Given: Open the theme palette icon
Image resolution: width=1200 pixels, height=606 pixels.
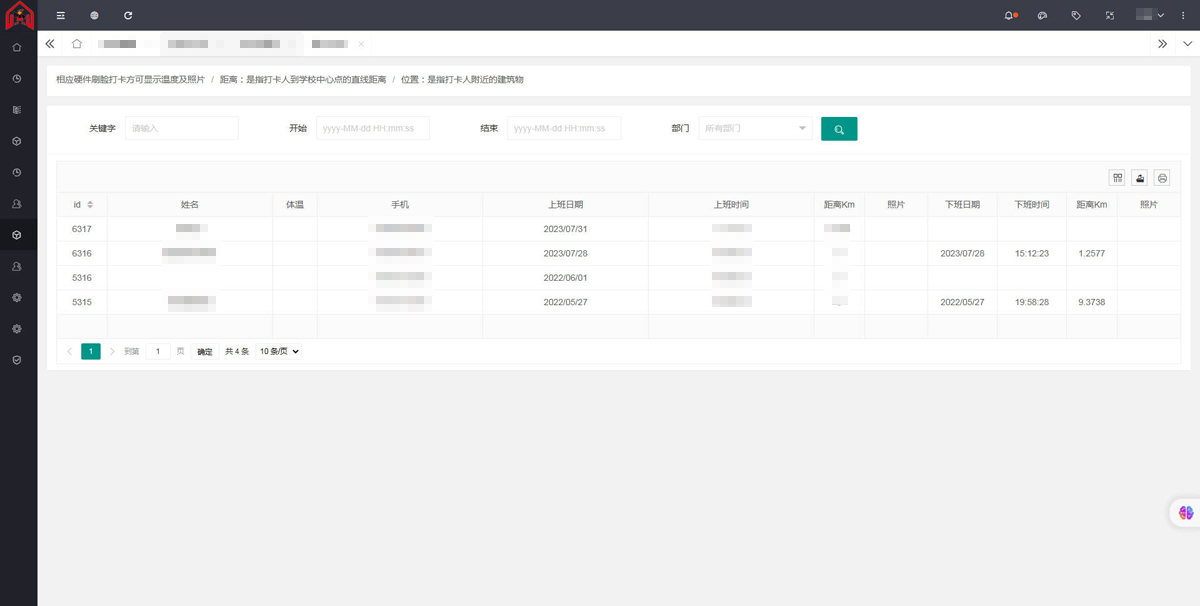Looking at the screenshot, I should pos(1042,16).
